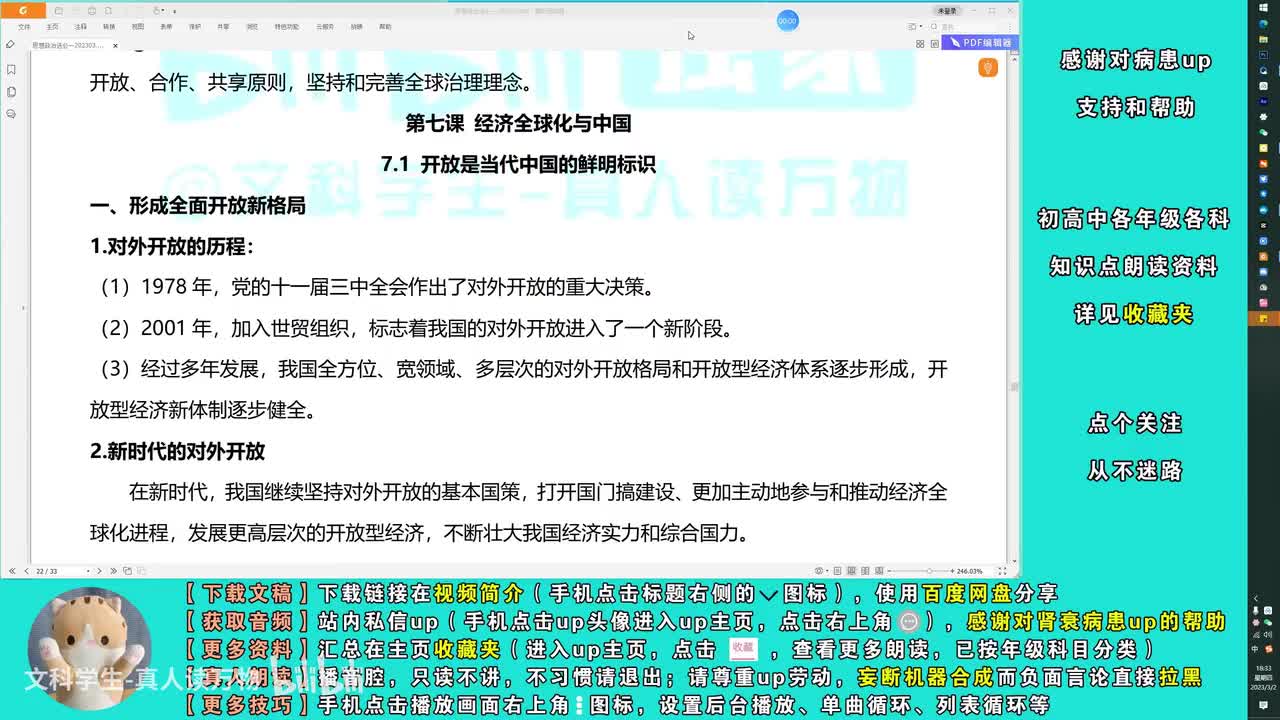Open the 视图 ribbon tab

[138, 27]
